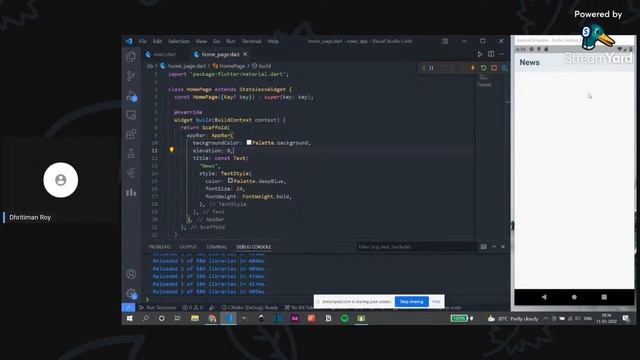This screenshot has height=360, width=640.
Task: Open the Edit menu
Action: pyautogui.click(x=157, y=41)
